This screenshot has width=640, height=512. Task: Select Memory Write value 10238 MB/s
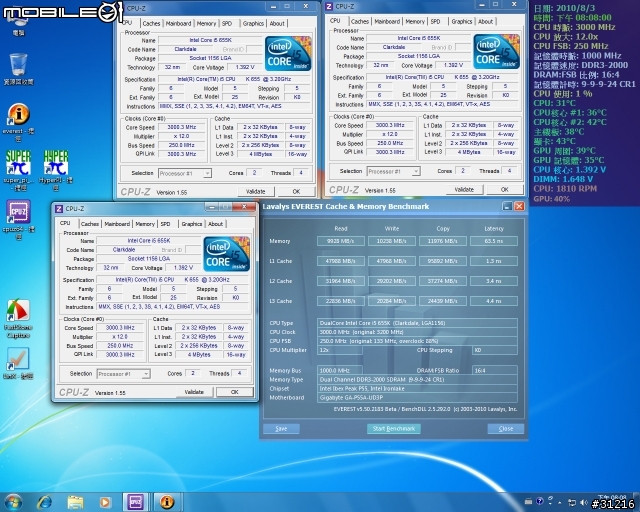point(391,241)
